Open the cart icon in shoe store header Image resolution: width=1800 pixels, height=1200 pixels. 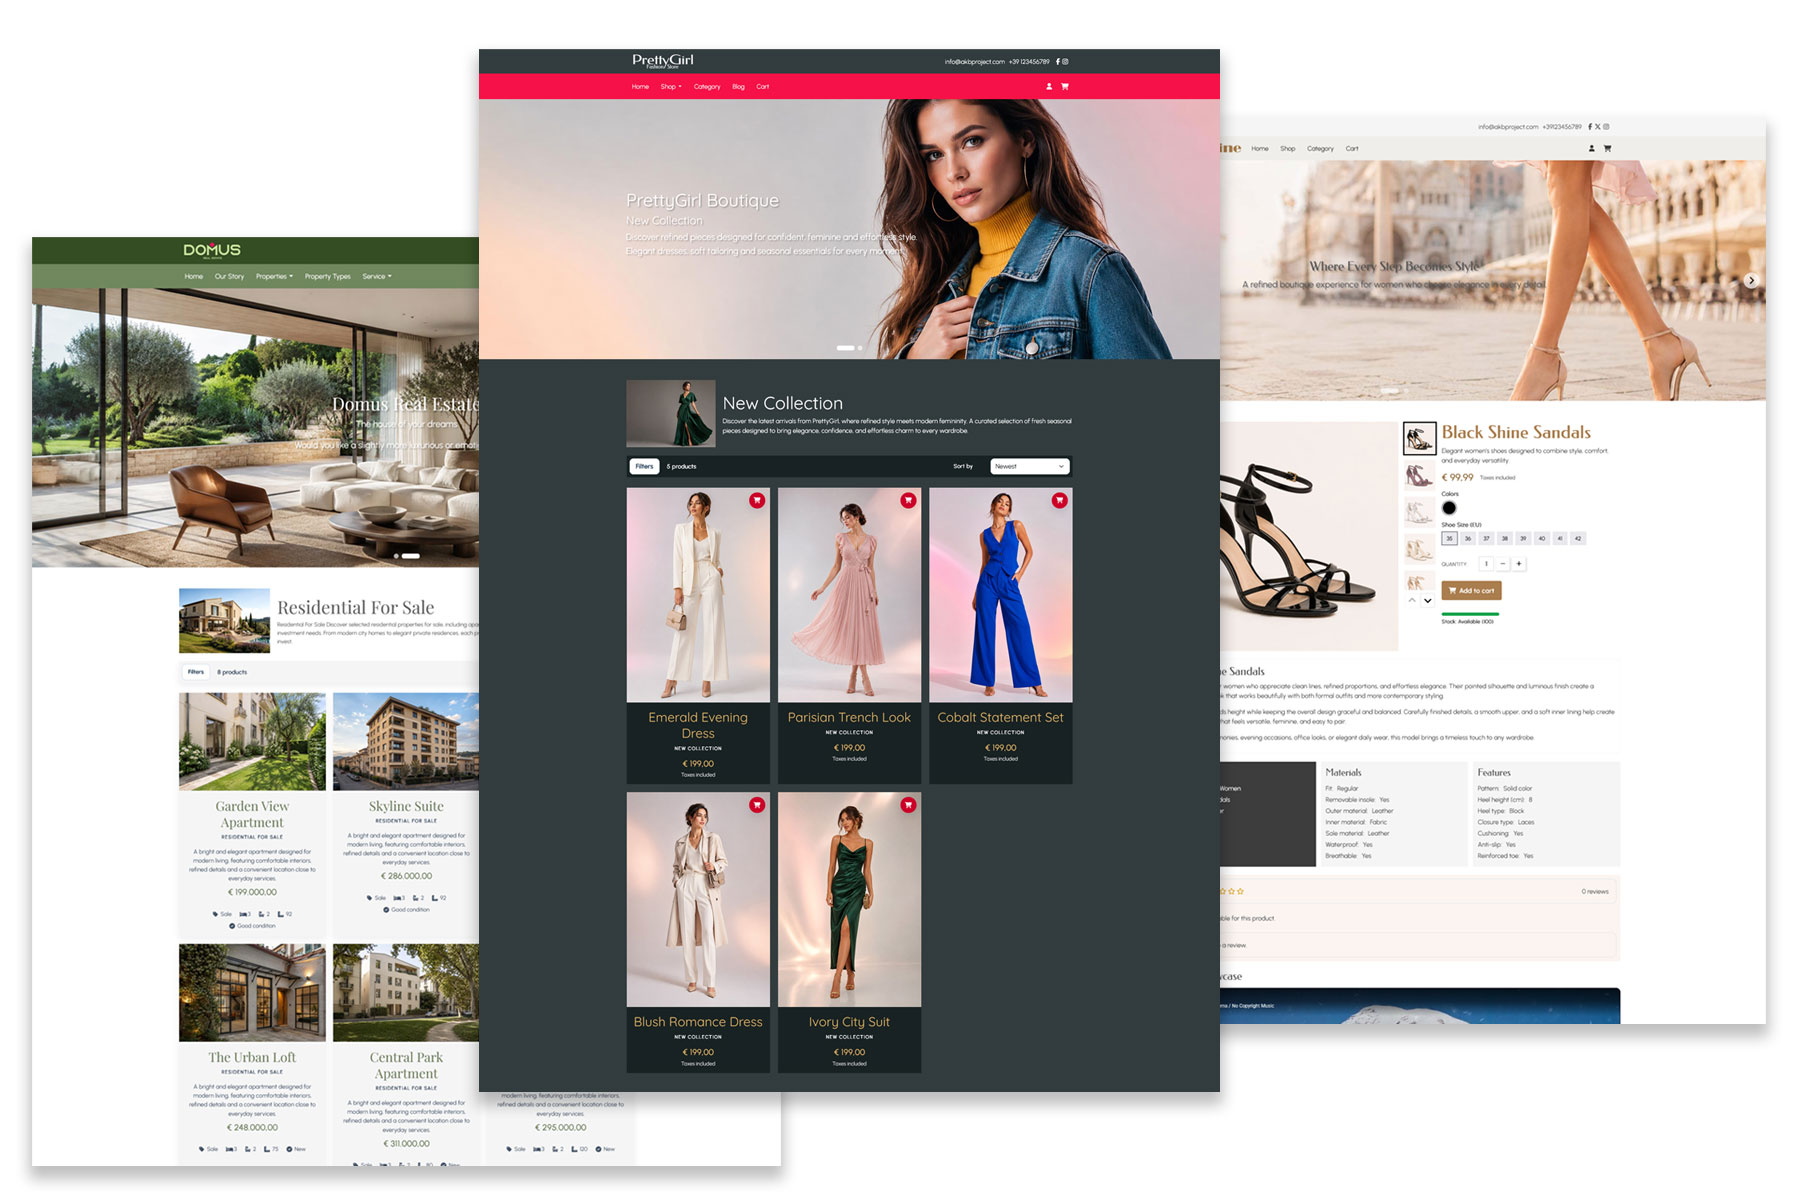[x=1607, y=148]
